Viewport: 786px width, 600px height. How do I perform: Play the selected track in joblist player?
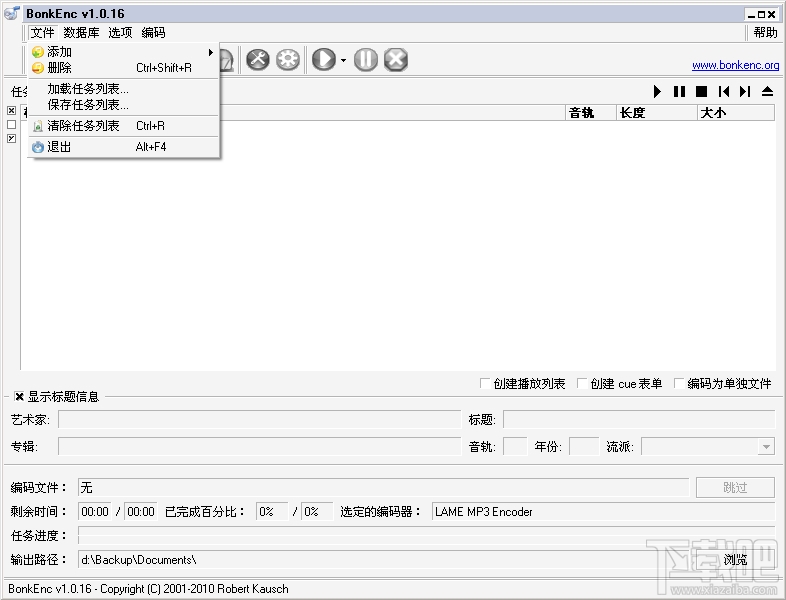point(657,91)
